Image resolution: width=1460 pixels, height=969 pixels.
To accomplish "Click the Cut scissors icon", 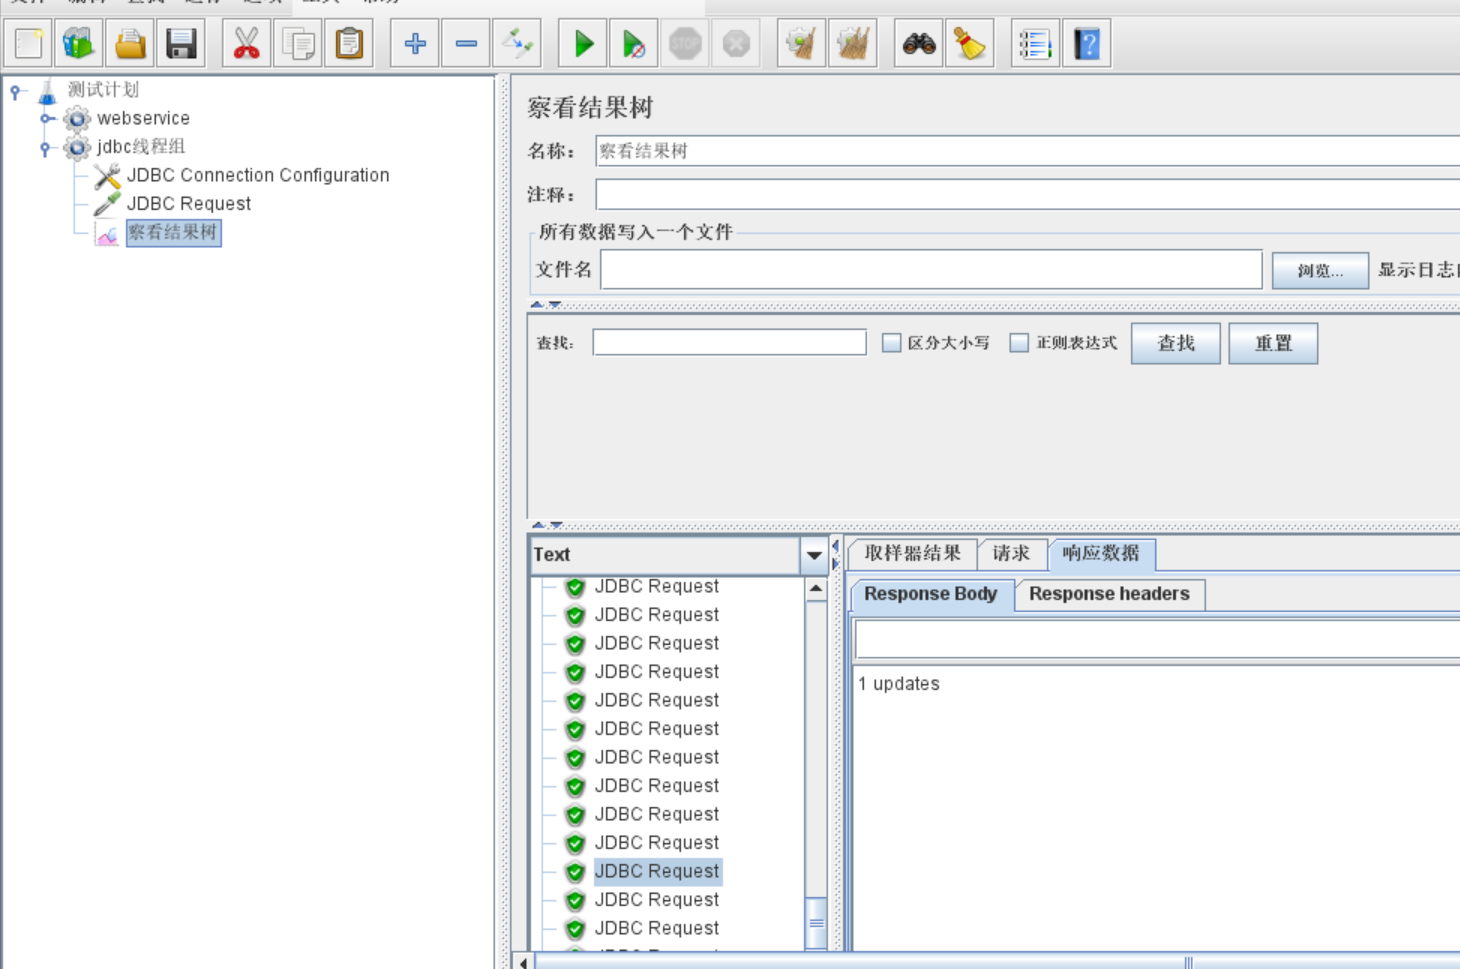I will point(247,44).
